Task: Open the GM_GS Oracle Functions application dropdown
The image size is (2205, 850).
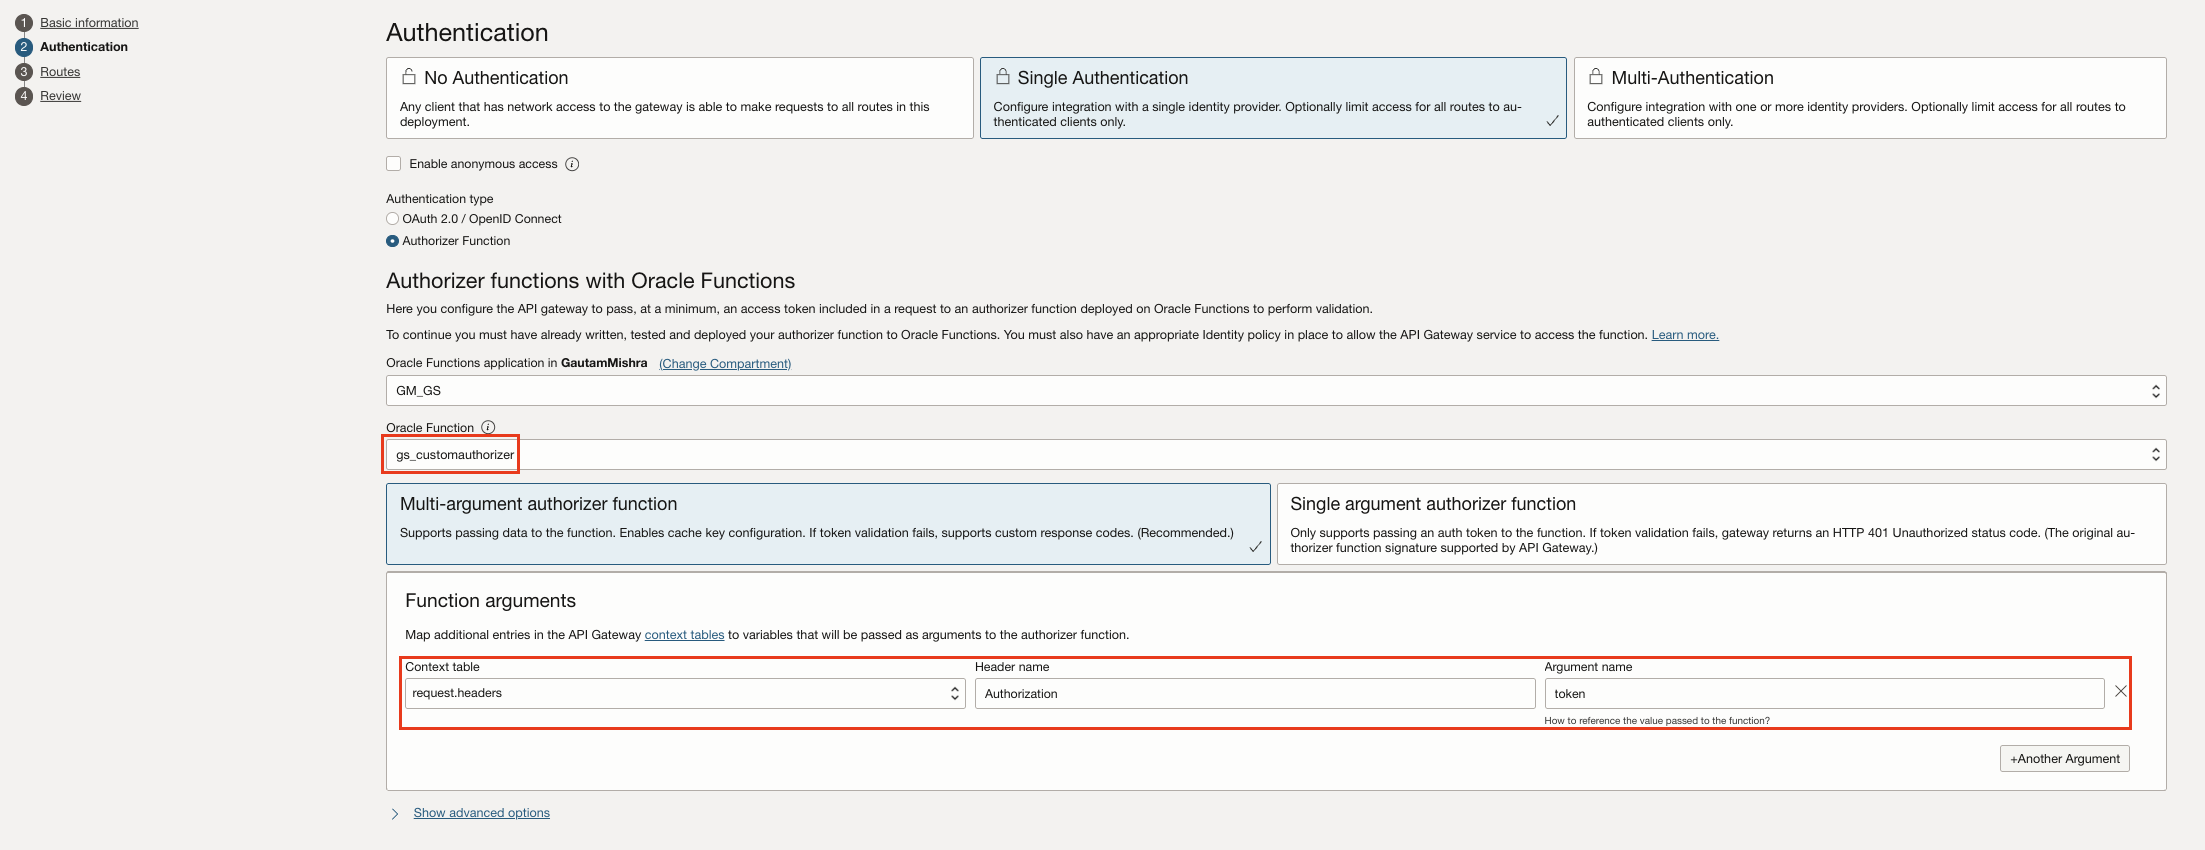Action: point(1275,391)
